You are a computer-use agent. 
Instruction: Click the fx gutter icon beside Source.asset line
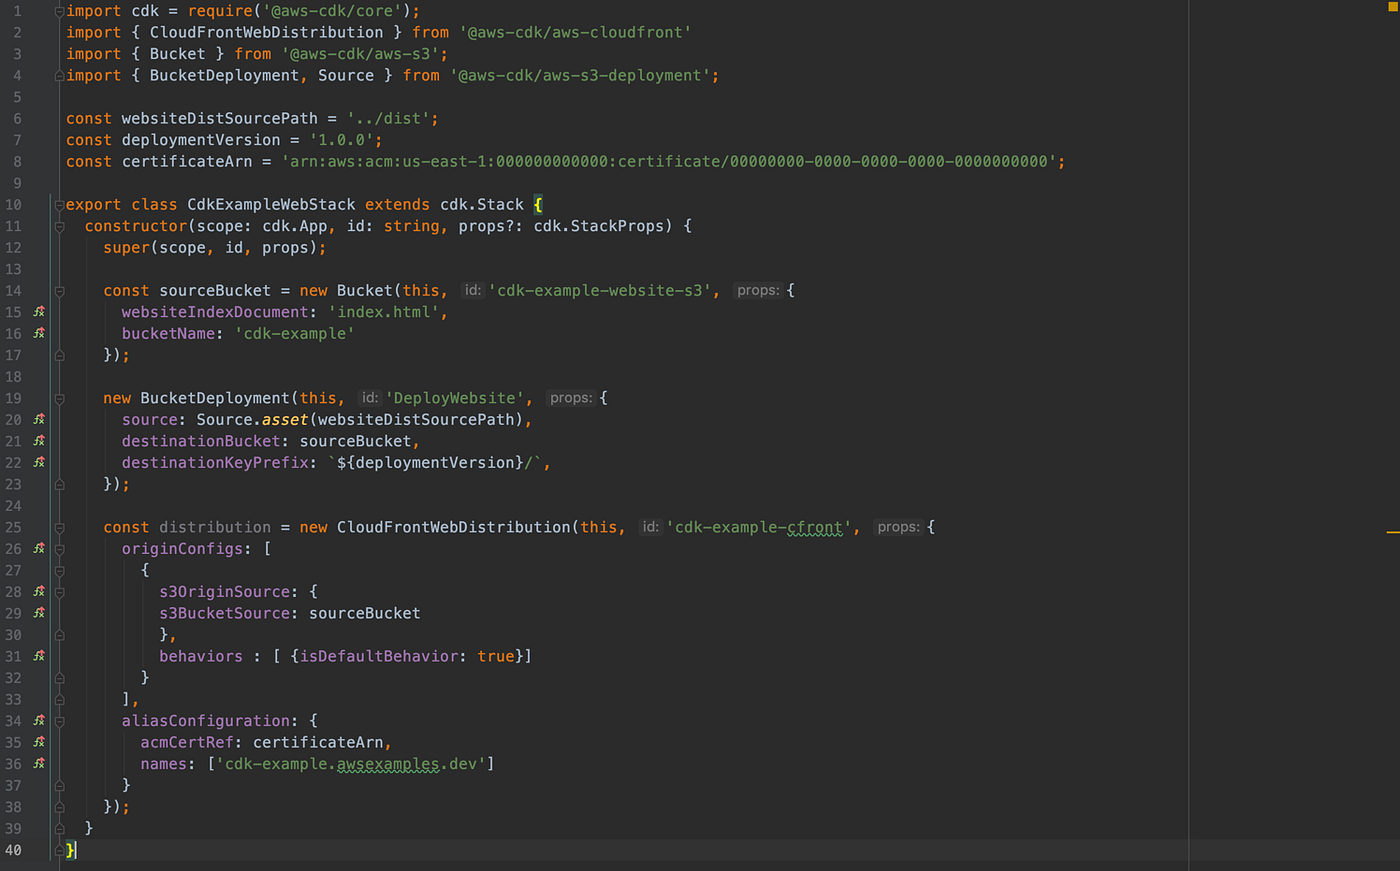tap(38, 419)
